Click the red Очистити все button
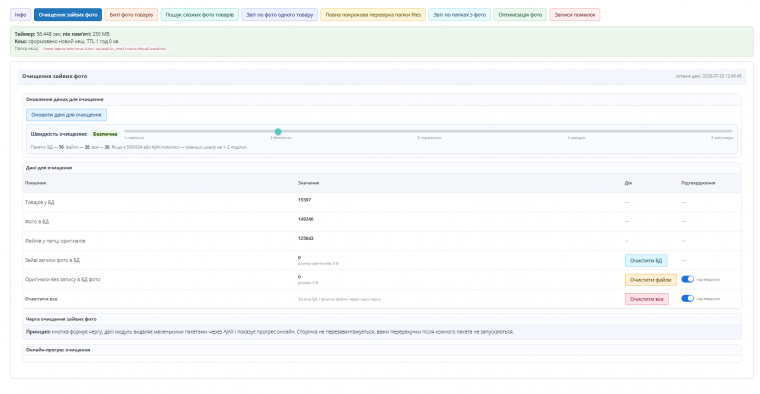 tap(647, 299)
